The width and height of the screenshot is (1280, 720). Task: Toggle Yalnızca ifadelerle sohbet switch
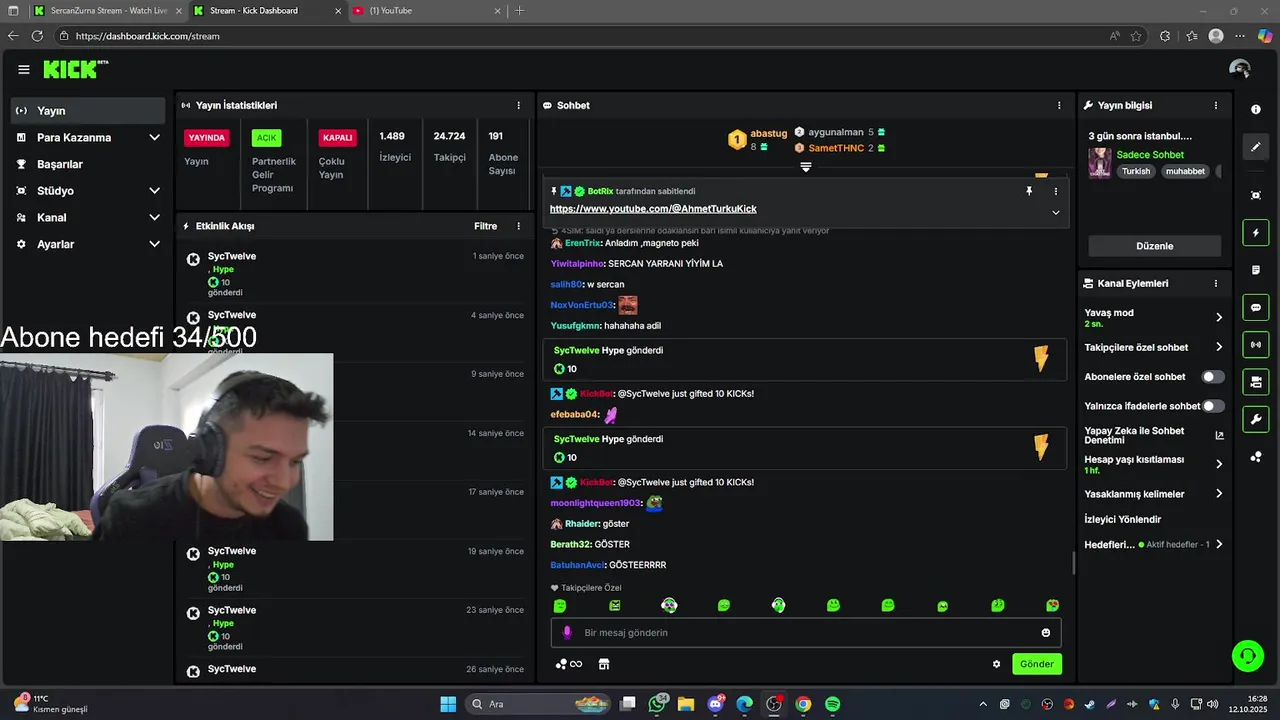(x=1213, y=406)
